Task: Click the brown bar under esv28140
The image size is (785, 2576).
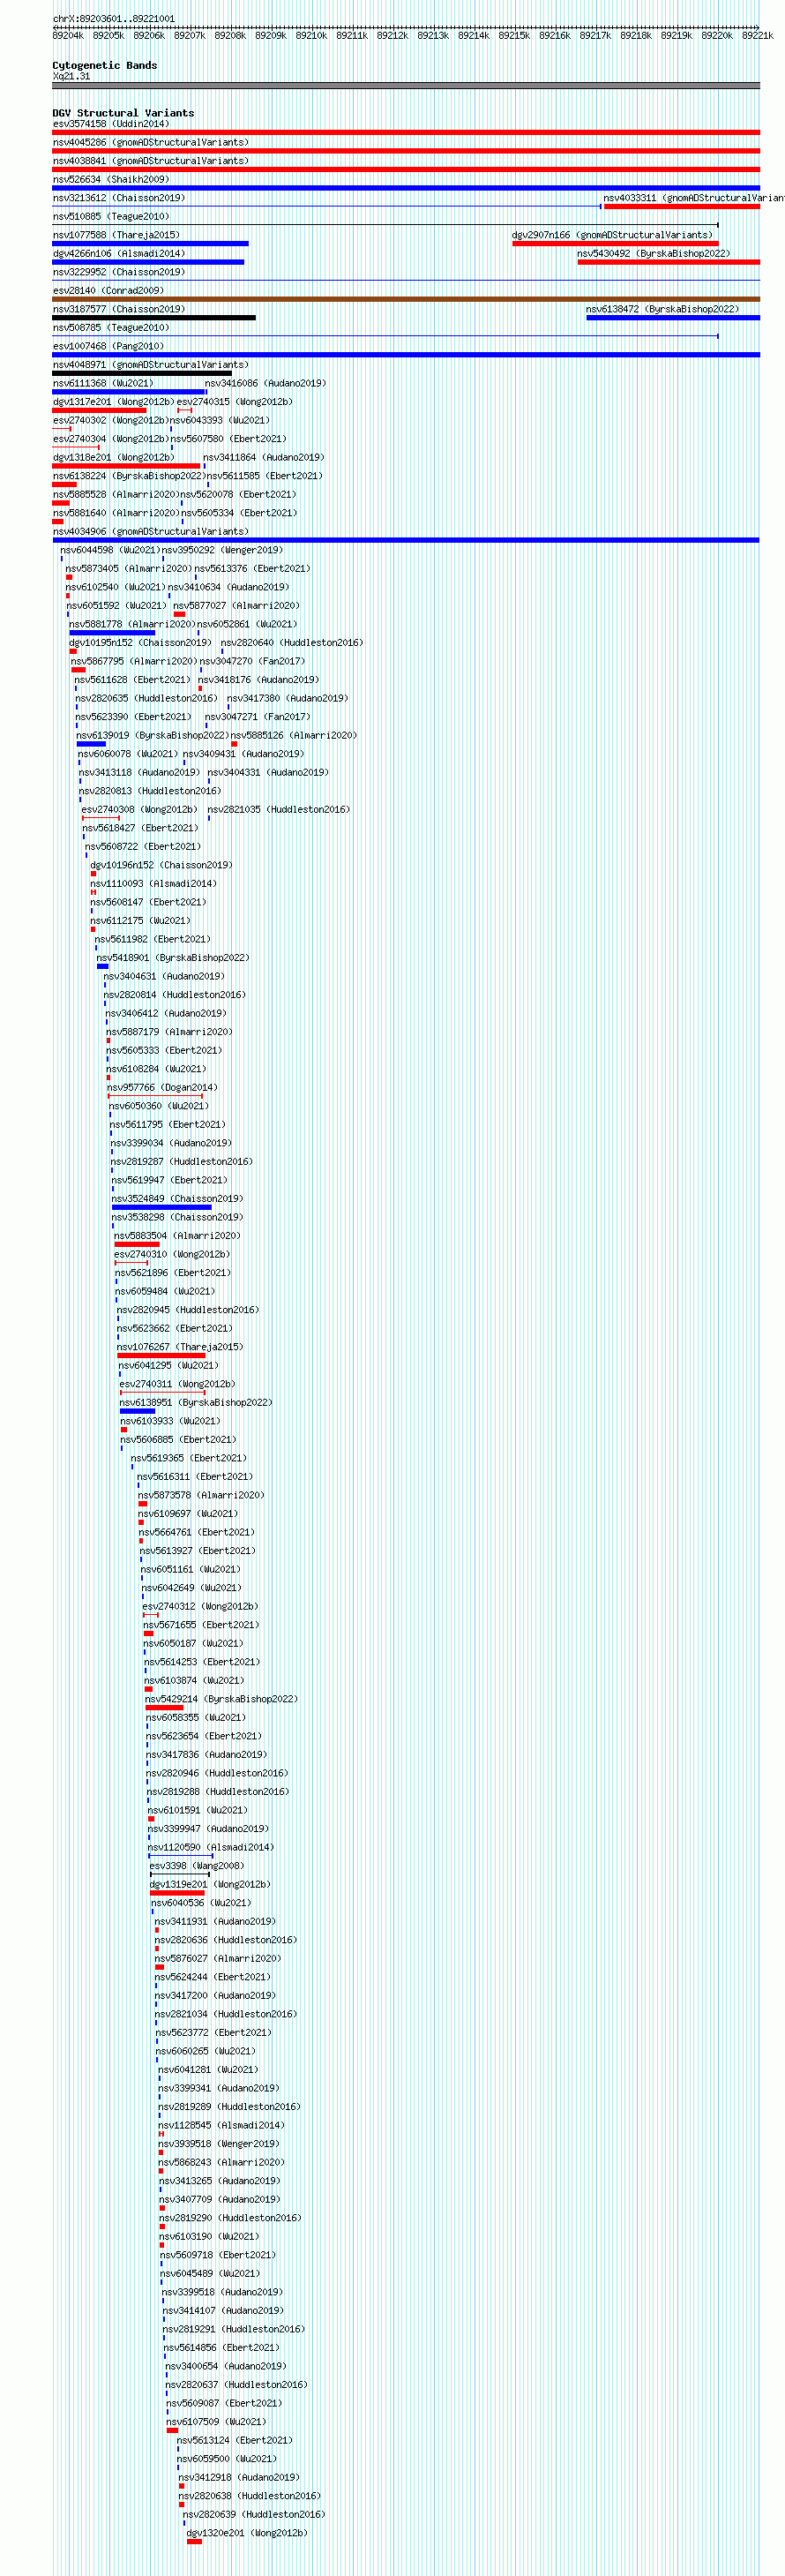Action: click(x=406, y=299)
